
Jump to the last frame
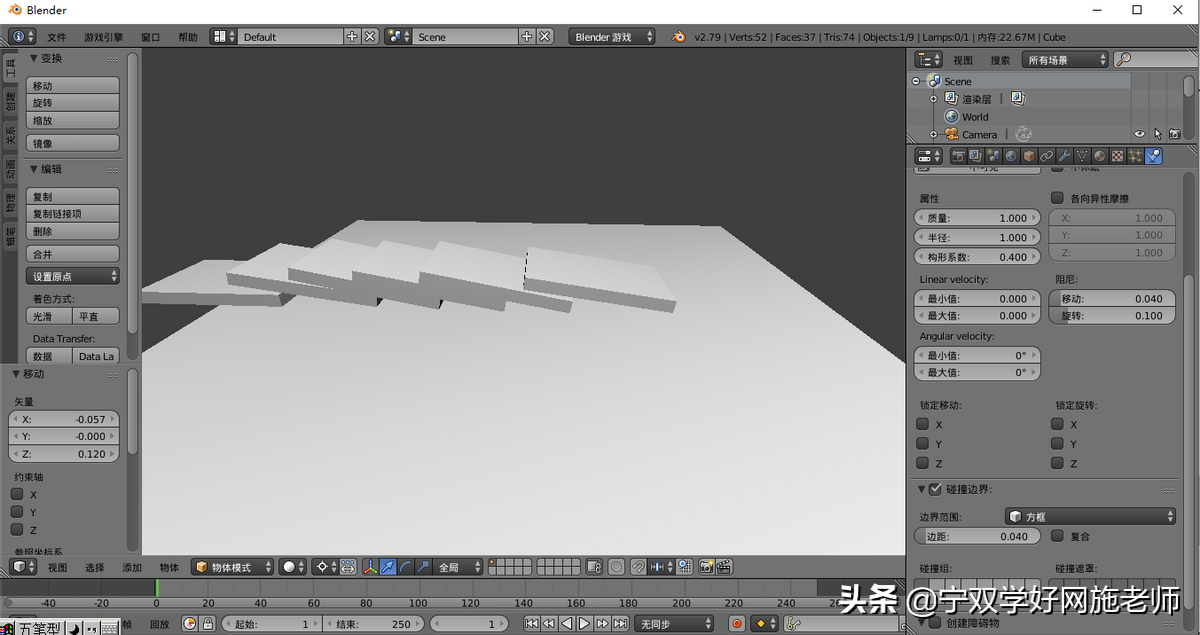point(620,624)
